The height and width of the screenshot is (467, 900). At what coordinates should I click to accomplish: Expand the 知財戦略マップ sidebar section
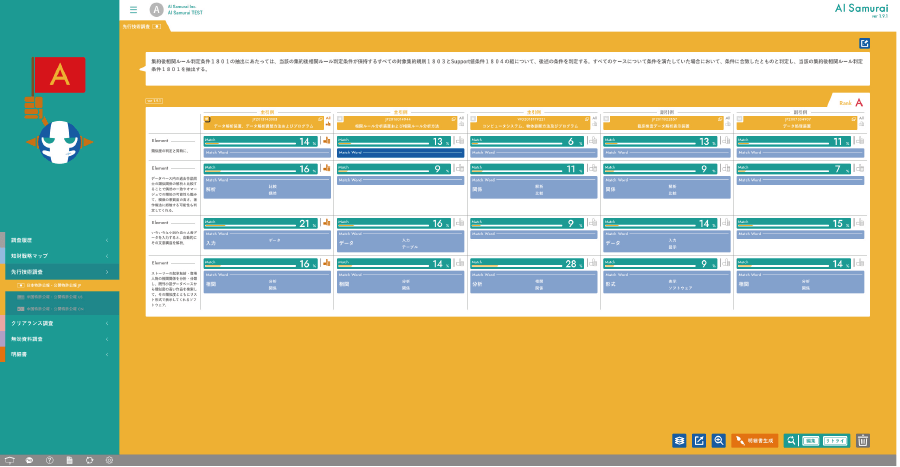point(58,256)
